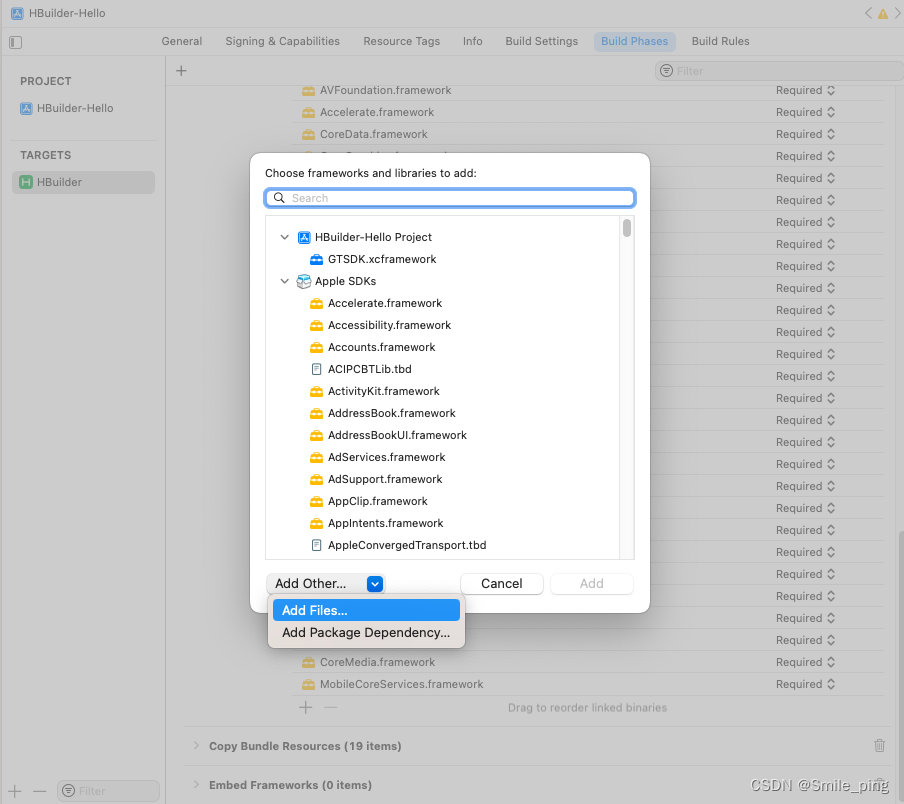Expand Embed Frameworks section
Image resolution: width=904 pixels, height=804 pixels.
[196, 784]
